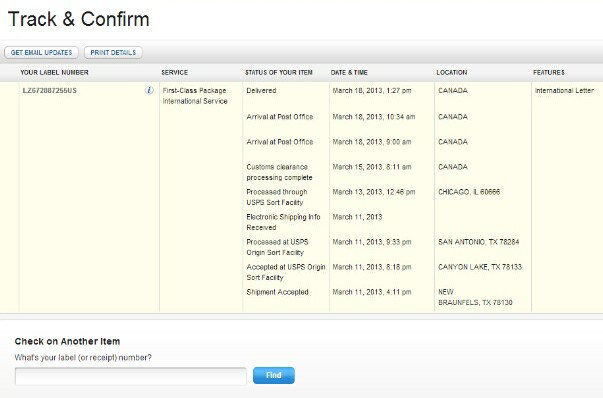Click the Get Email Updates button
The width and height of the screenshot is (603, 398).
coord(42,53)
